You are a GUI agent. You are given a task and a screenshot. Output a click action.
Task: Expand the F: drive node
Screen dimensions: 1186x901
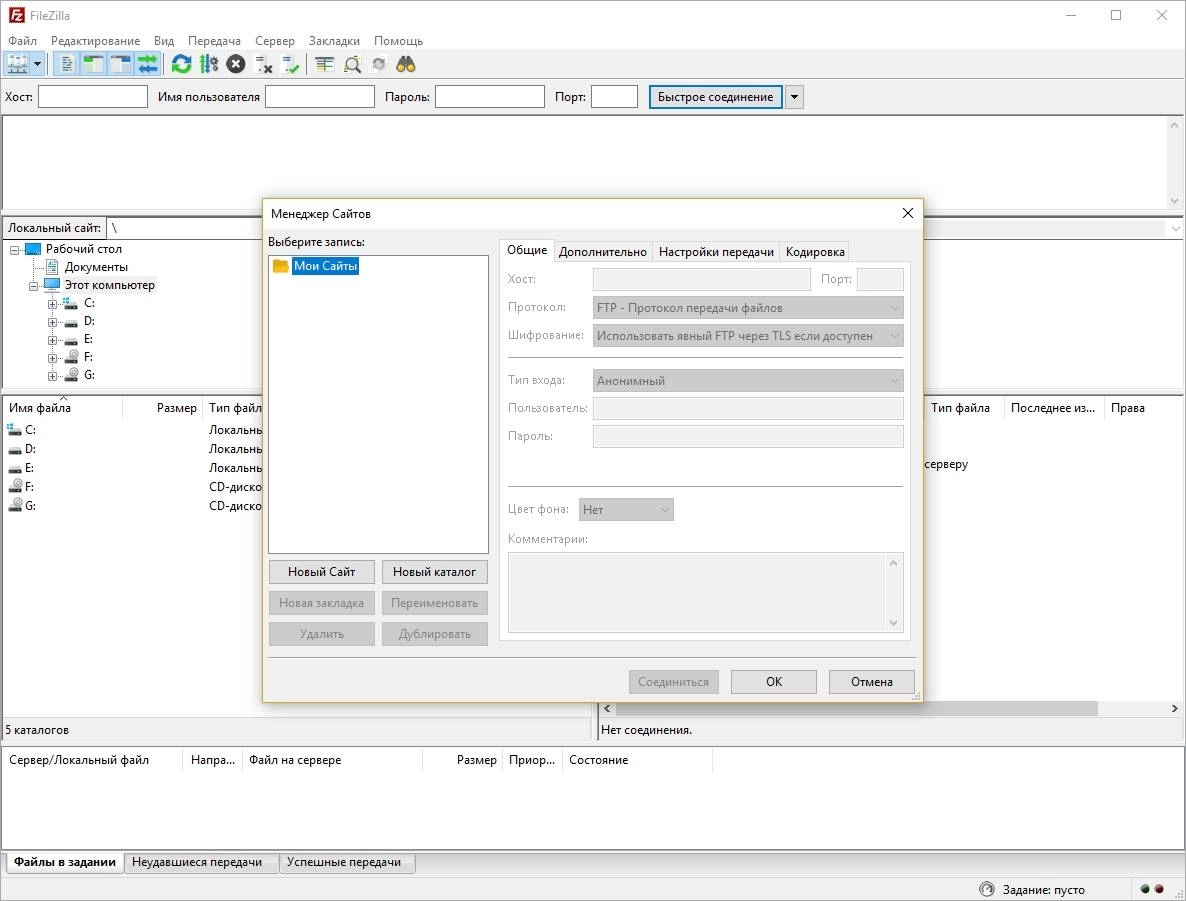point(52,358)
